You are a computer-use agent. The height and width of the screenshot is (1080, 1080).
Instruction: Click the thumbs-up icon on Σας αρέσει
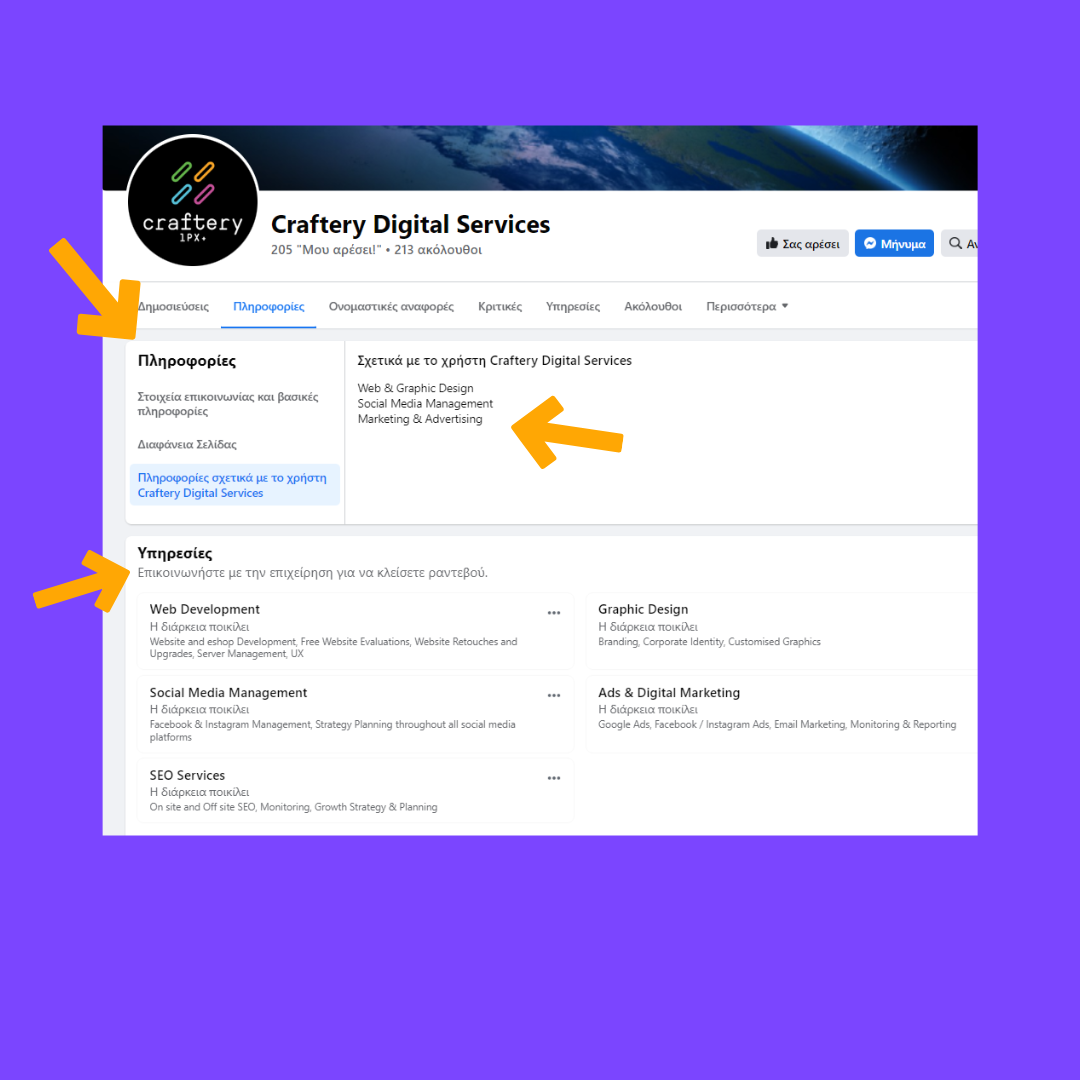tap(771, 243)
